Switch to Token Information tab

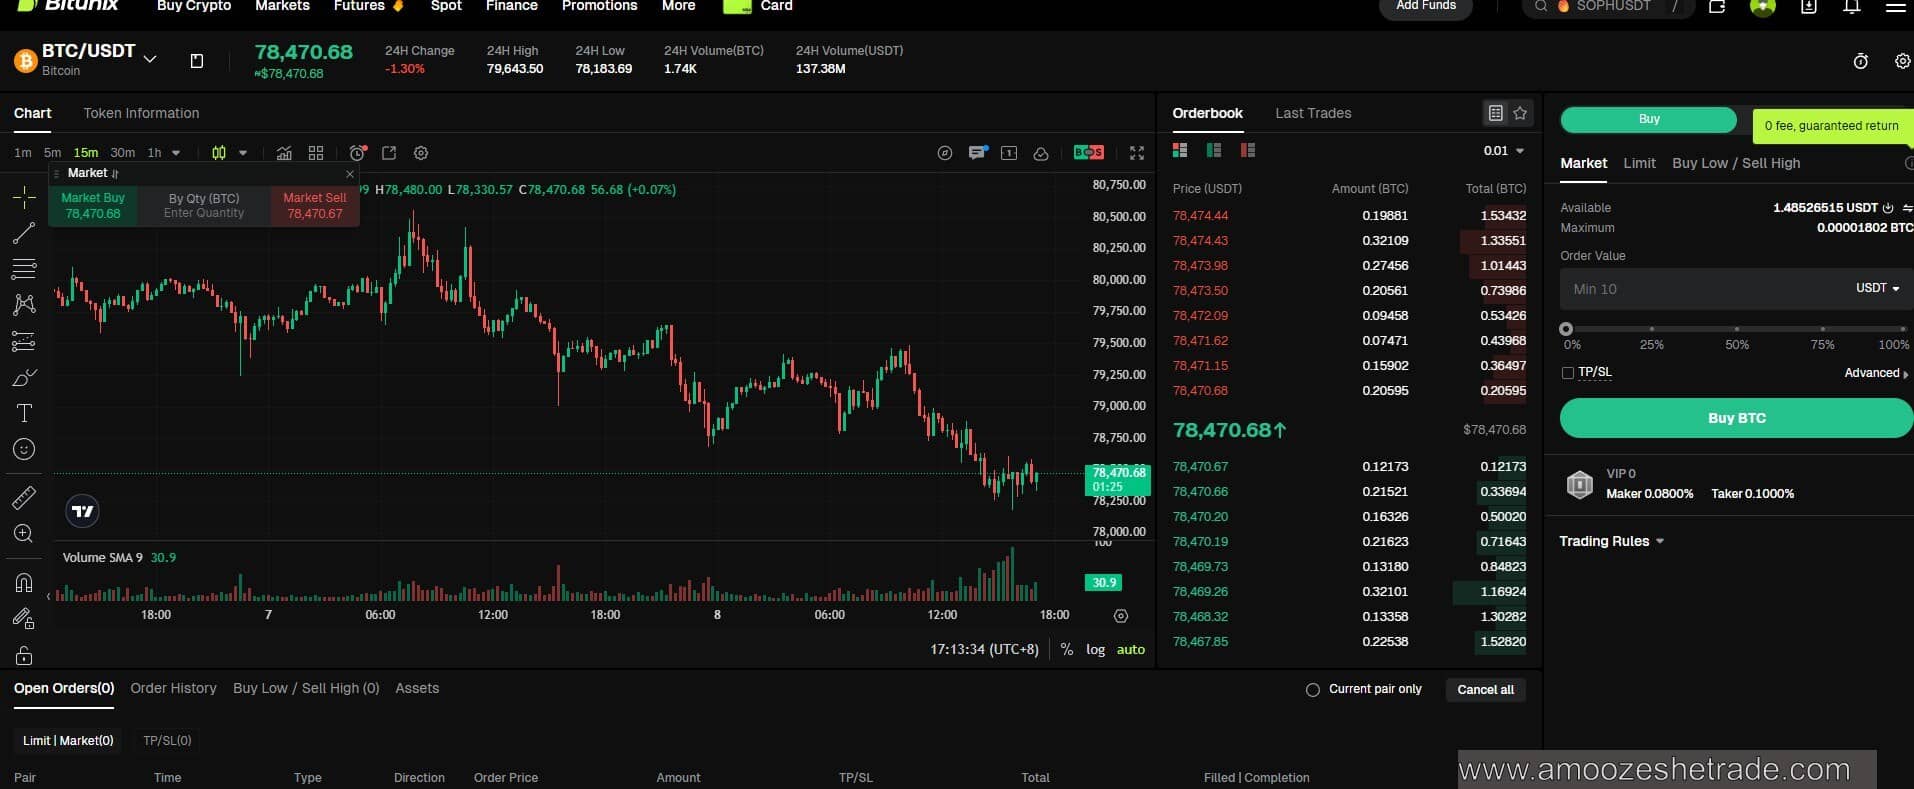141,113
